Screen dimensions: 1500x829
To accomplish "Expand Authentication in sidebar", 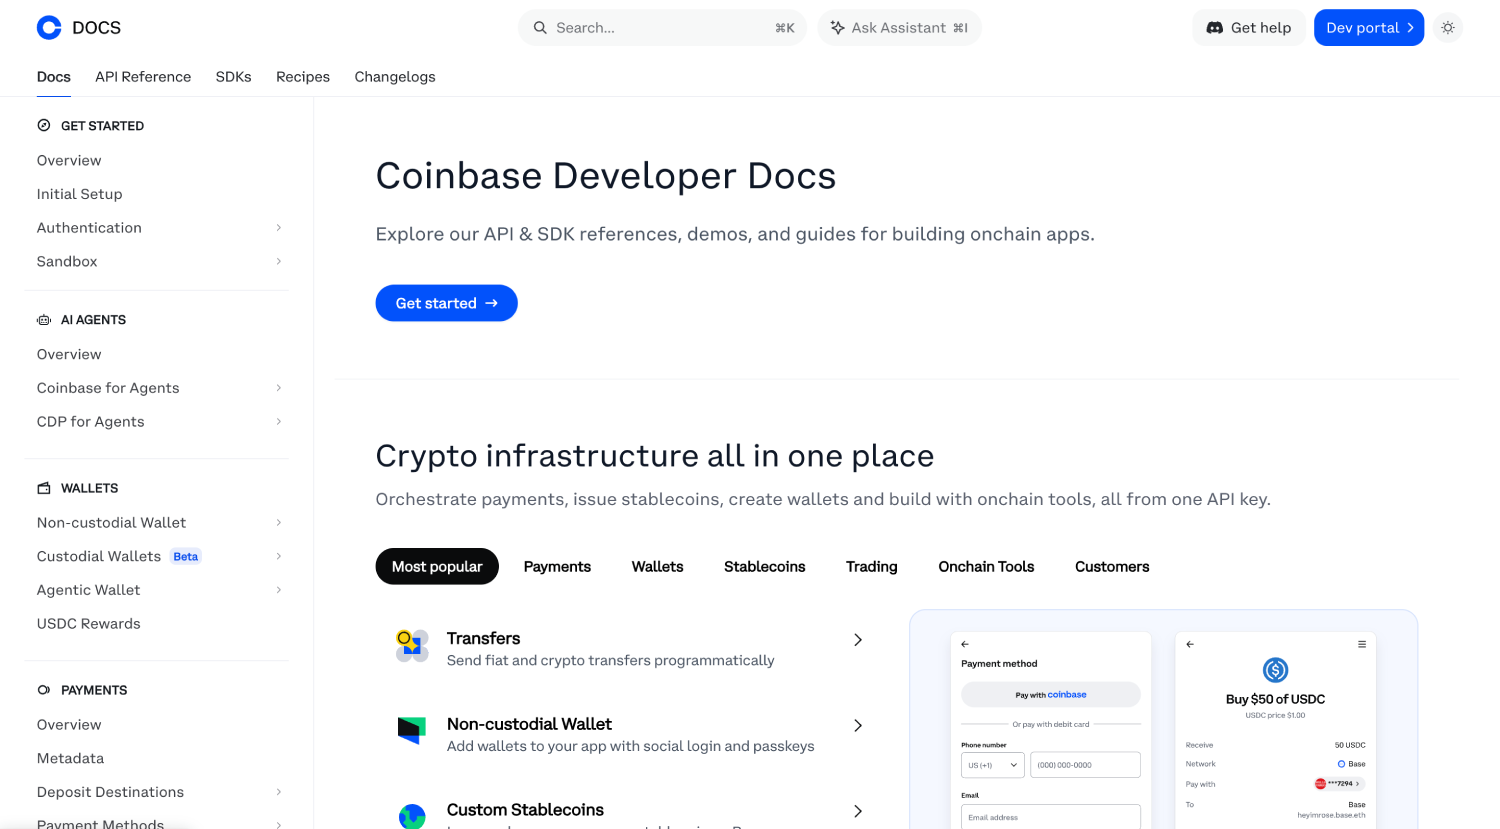I will coord(279,228).
